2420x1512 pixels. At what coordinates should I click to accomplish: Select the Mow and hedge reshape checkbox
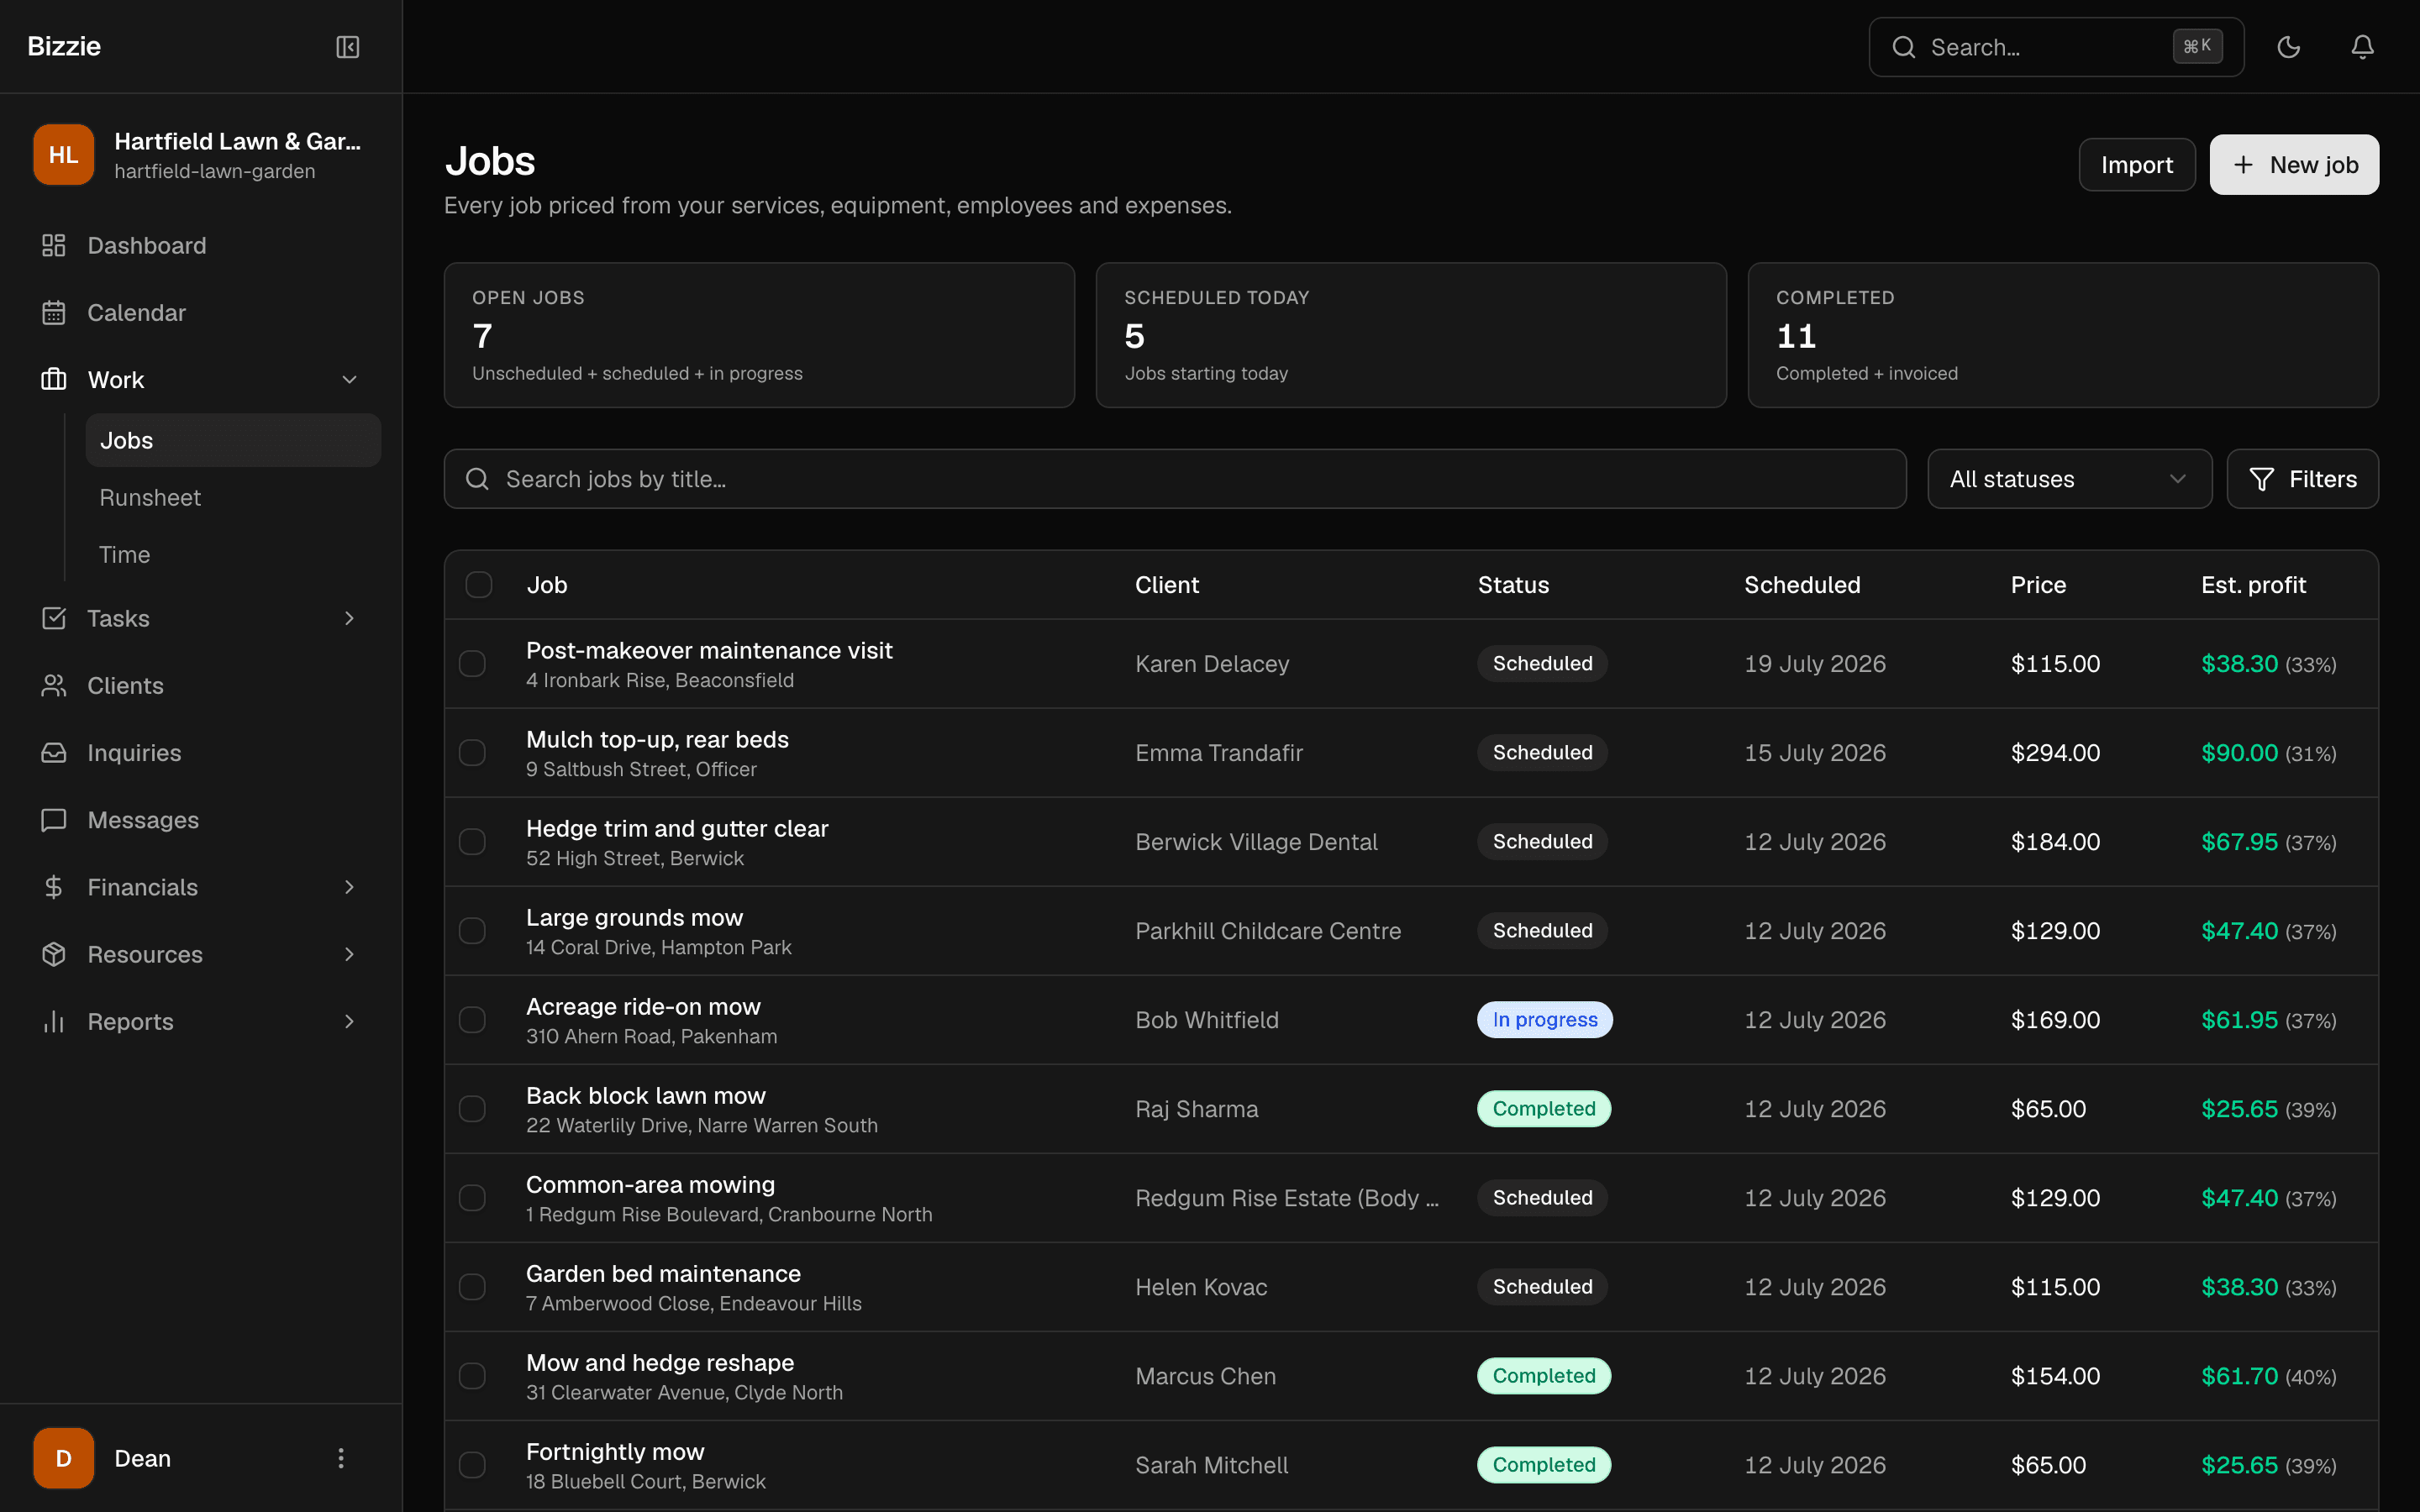pyautogui.click(x=472, y=1376)
